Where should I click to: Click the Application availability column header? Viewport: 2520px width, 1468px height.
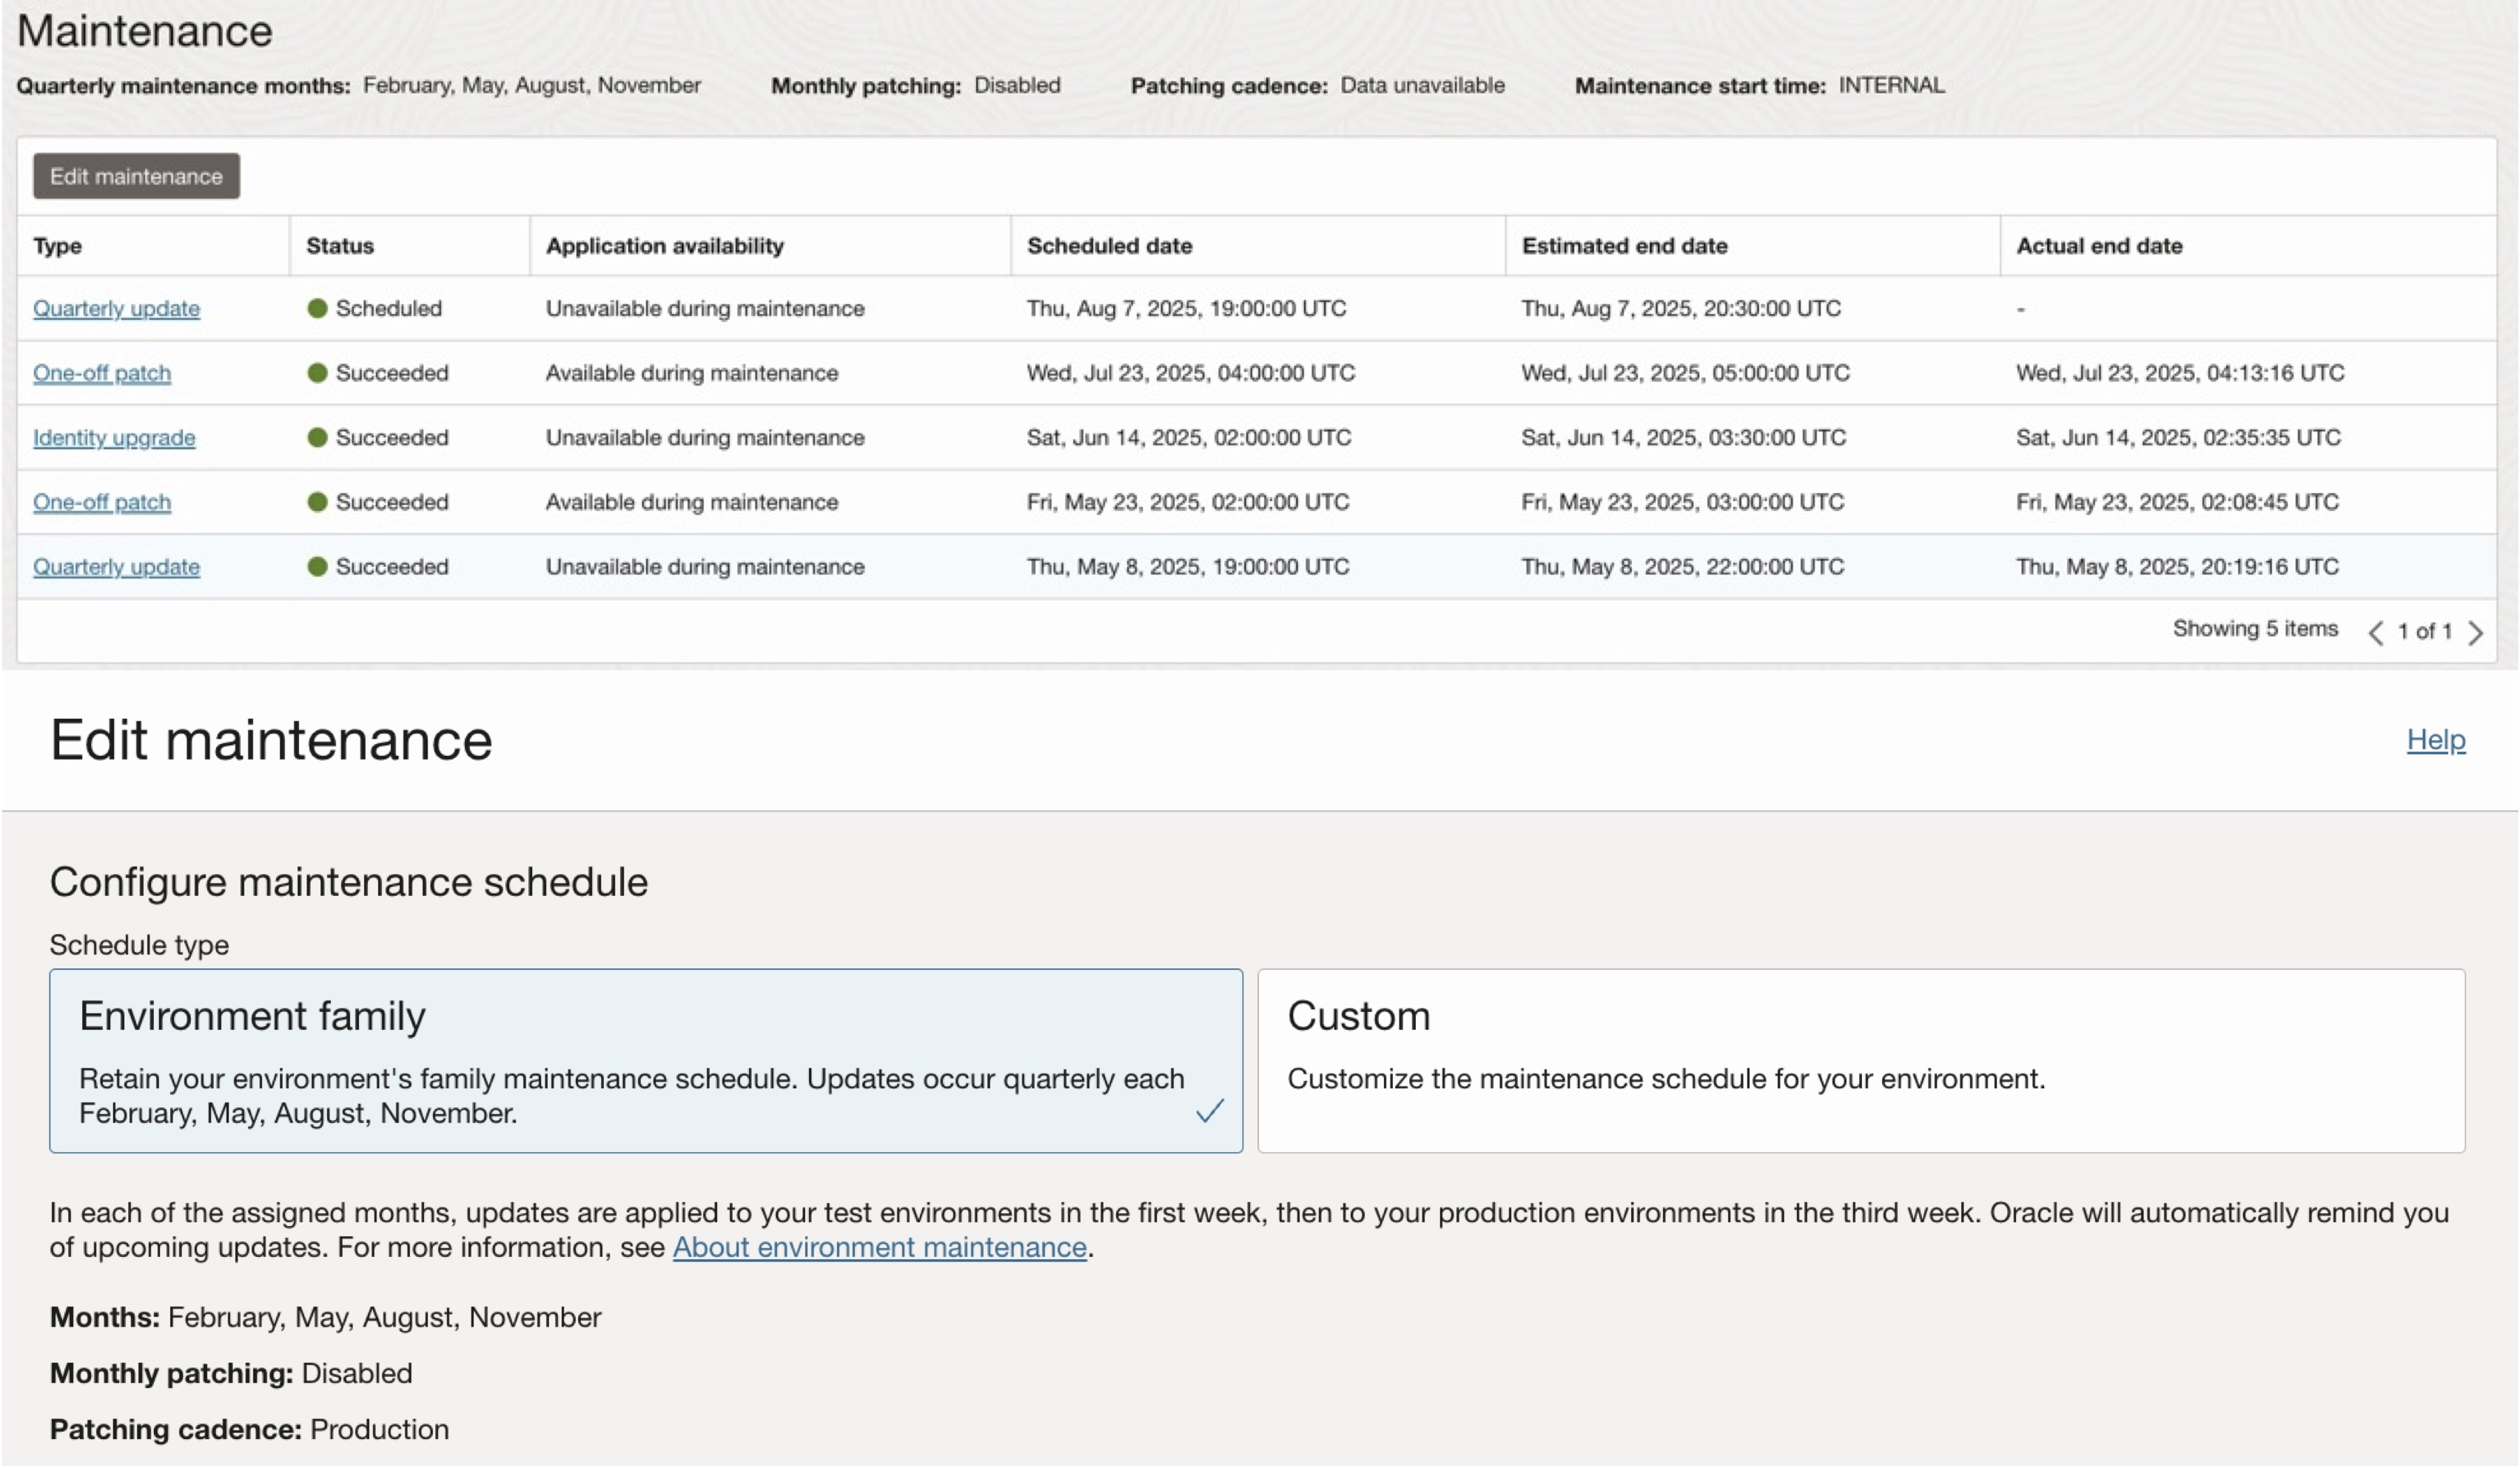coord(664,246)
